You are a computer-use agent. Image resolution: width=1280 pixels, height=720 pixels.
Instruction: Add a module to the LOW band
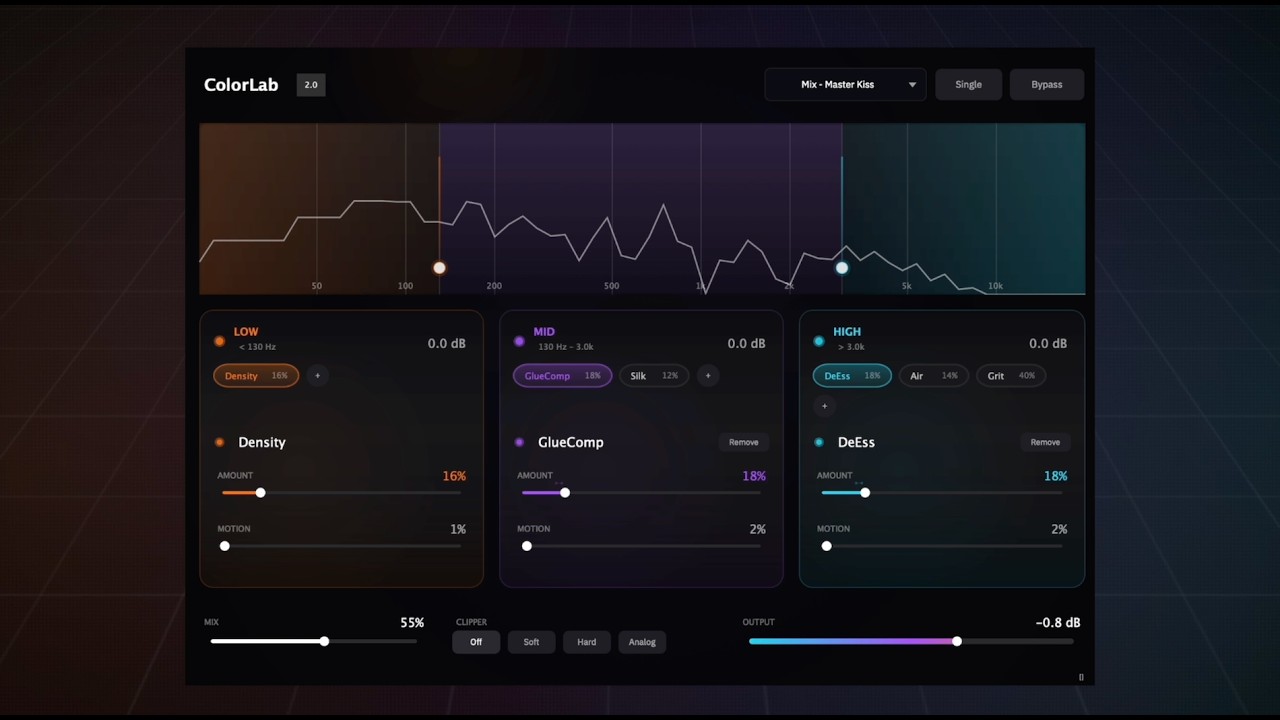[318, 376]
